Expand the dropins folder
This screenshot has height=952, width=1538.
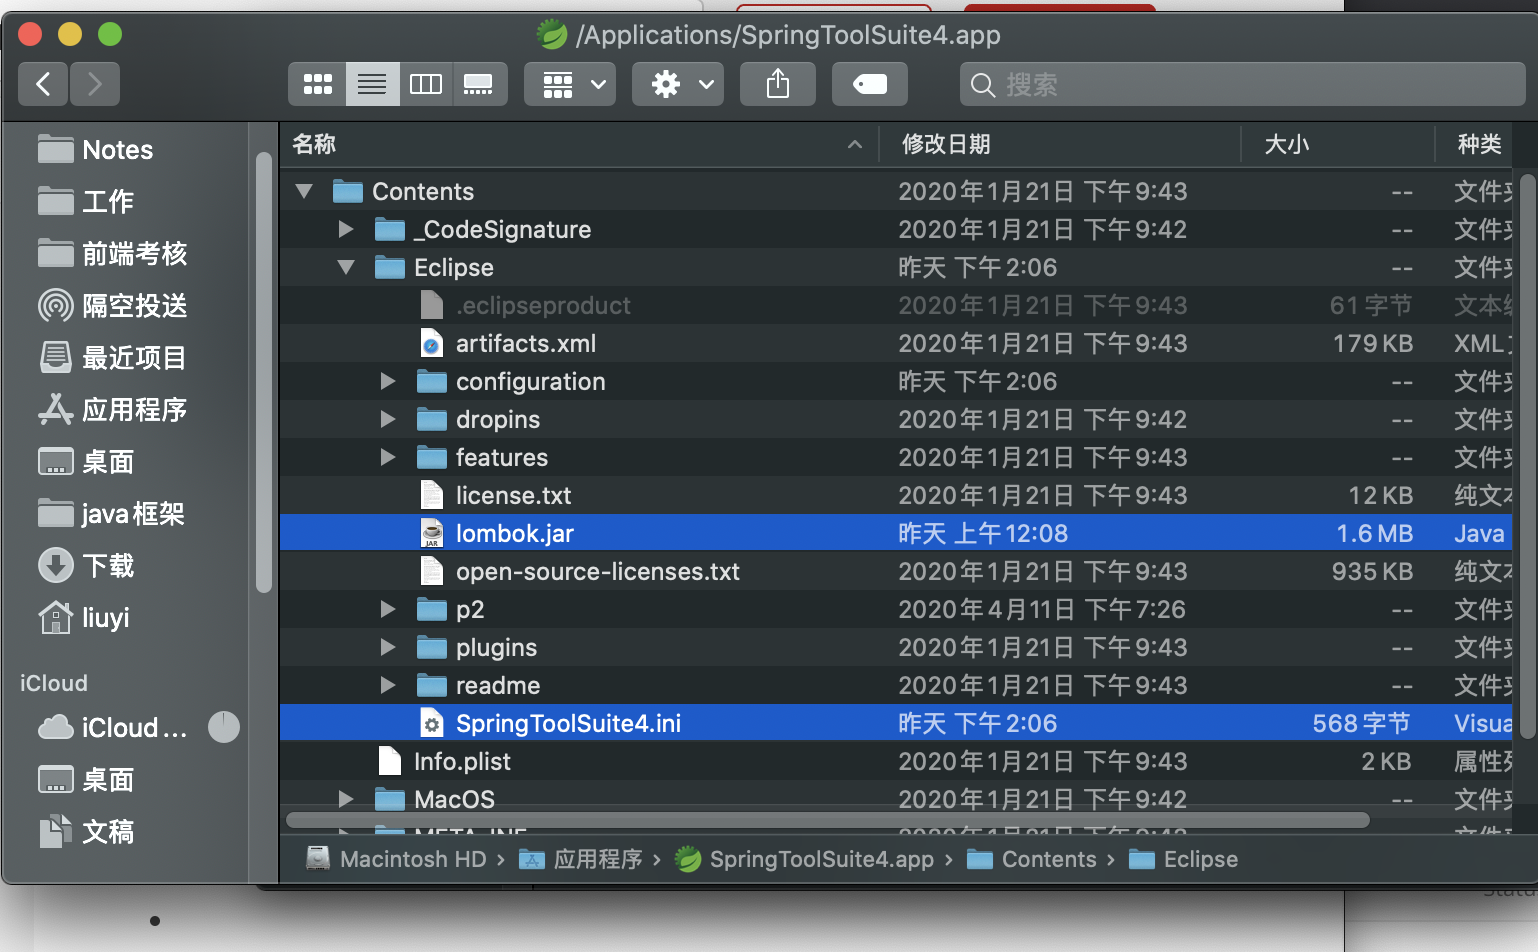pyautogui.click(x=388, y=419)
